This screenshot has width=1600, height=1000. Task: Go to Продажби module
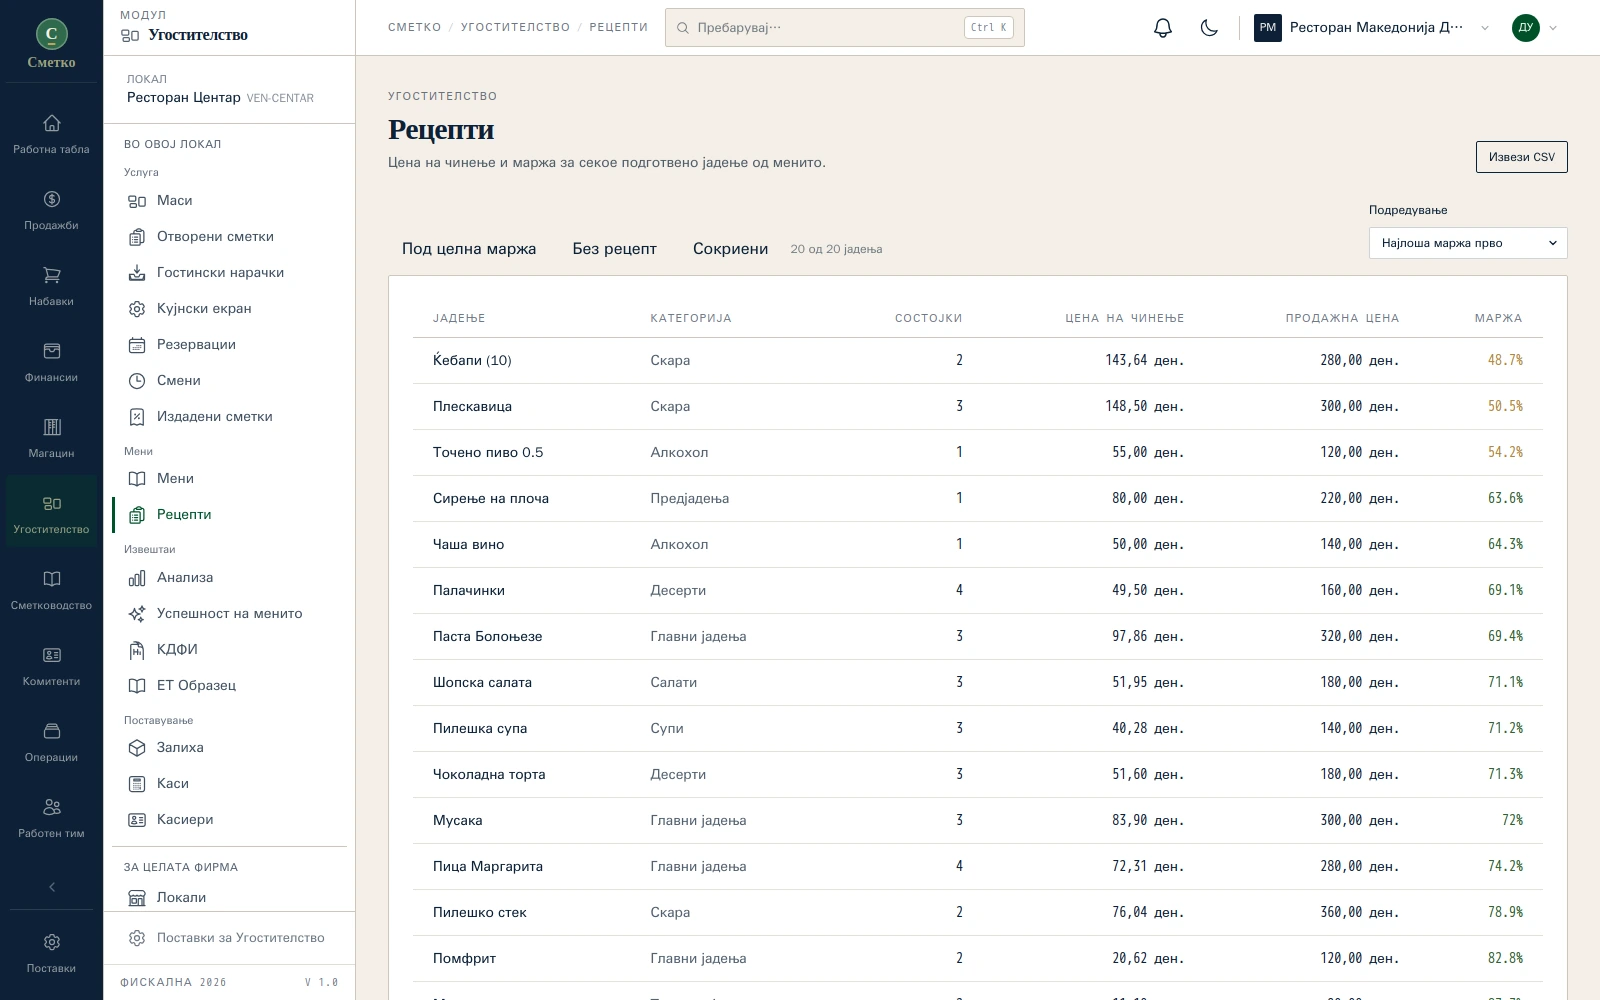(51, 211)
